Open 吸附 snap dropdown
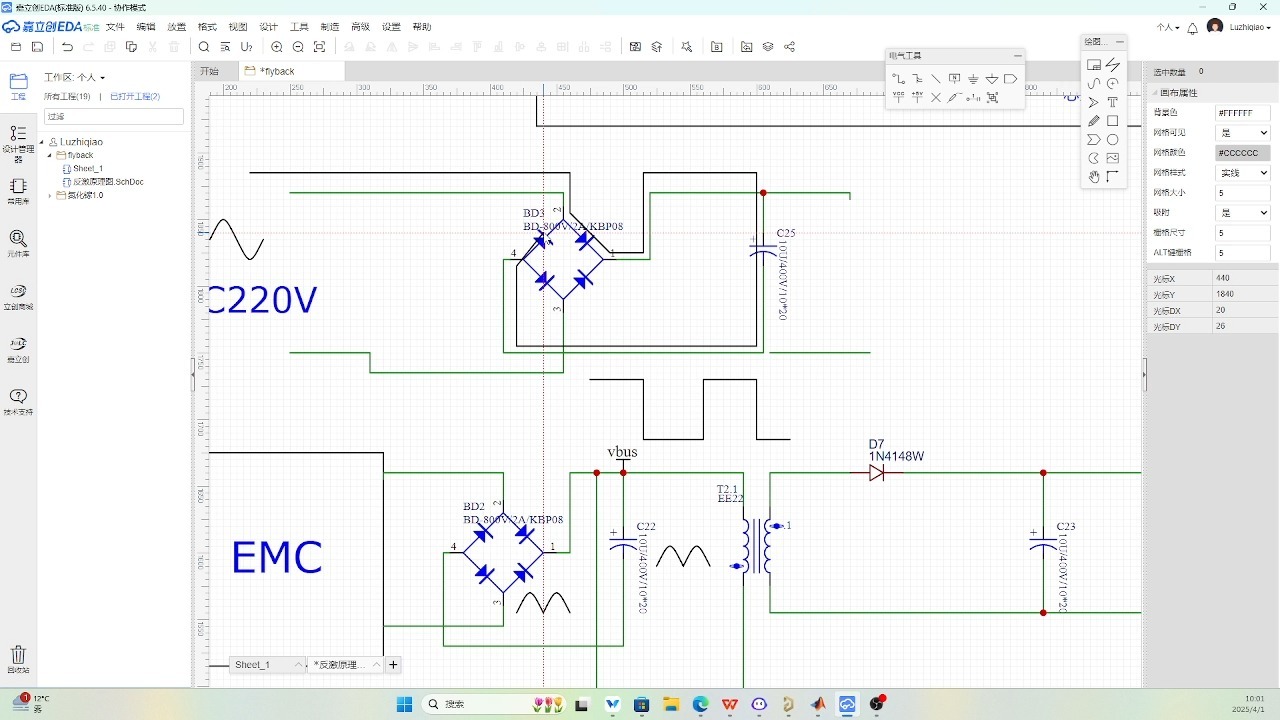 [1243, 213]
